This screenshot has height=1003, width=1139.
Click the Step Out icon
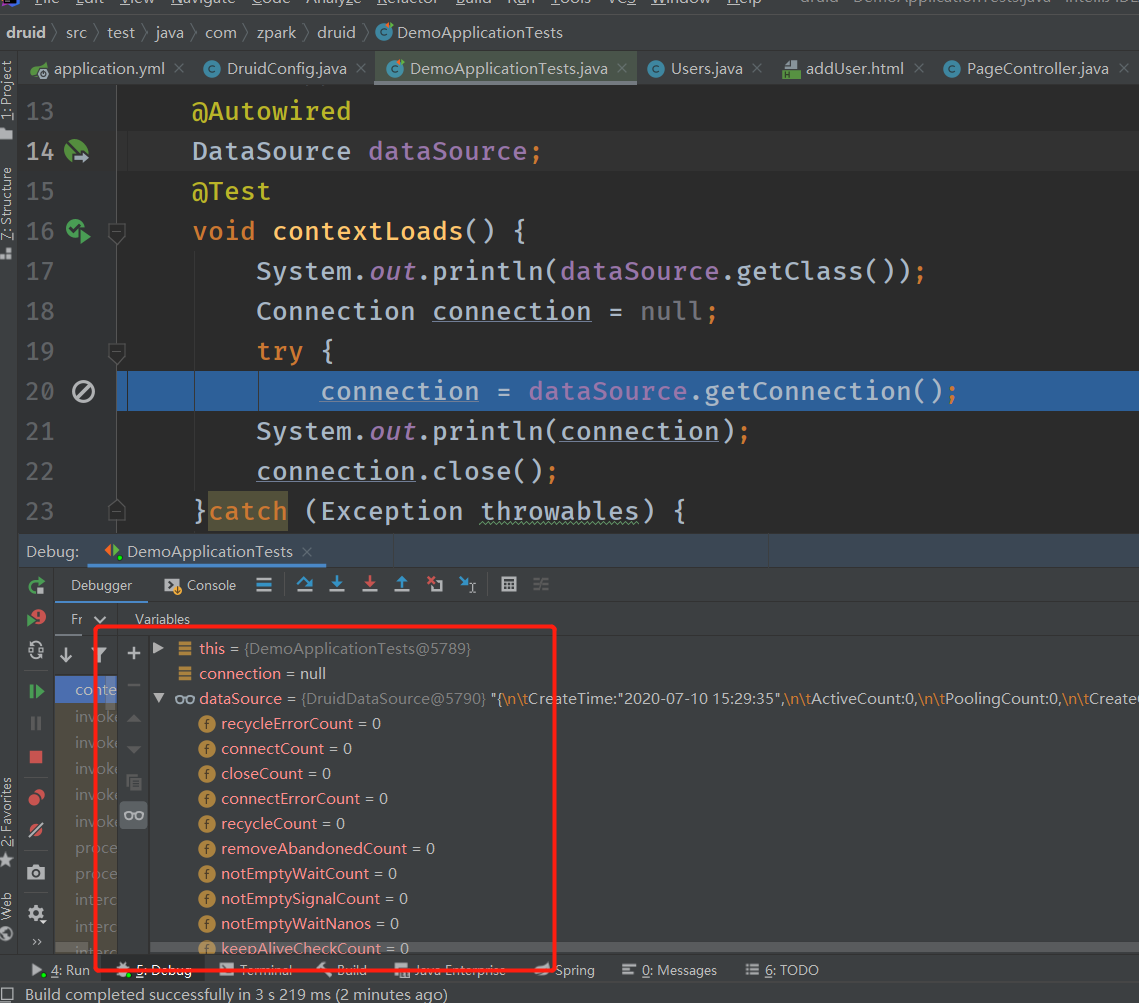point(402,584)
